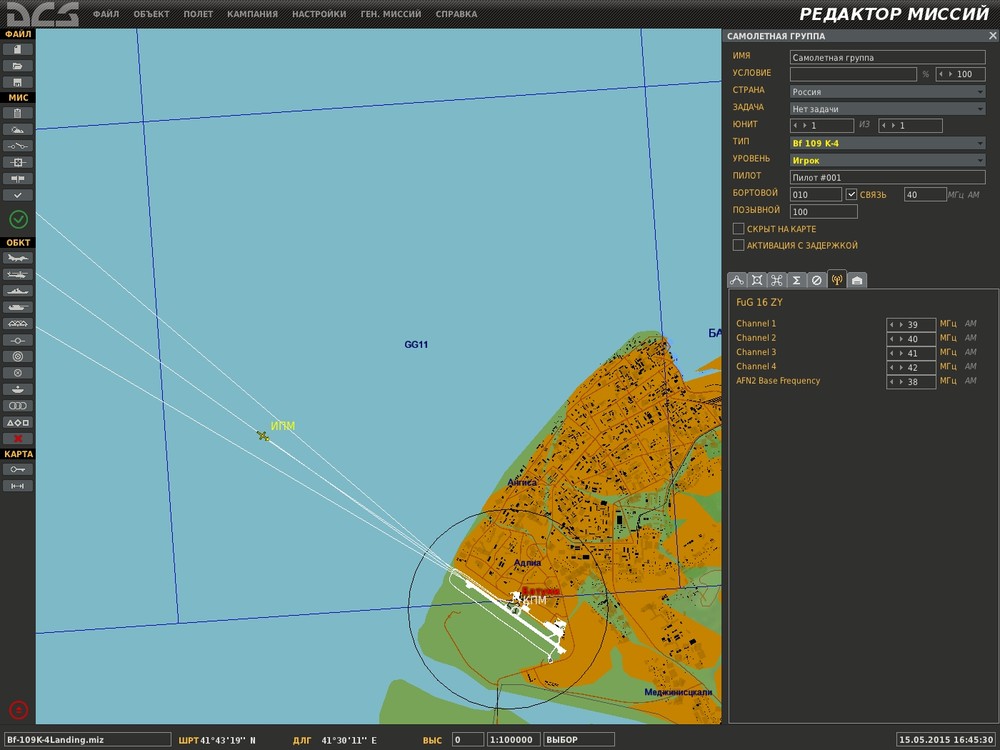Screen dimensions: 1000x750
Task: Click the БОРТОВОЙ number field 010
Action: click(816, 195)
